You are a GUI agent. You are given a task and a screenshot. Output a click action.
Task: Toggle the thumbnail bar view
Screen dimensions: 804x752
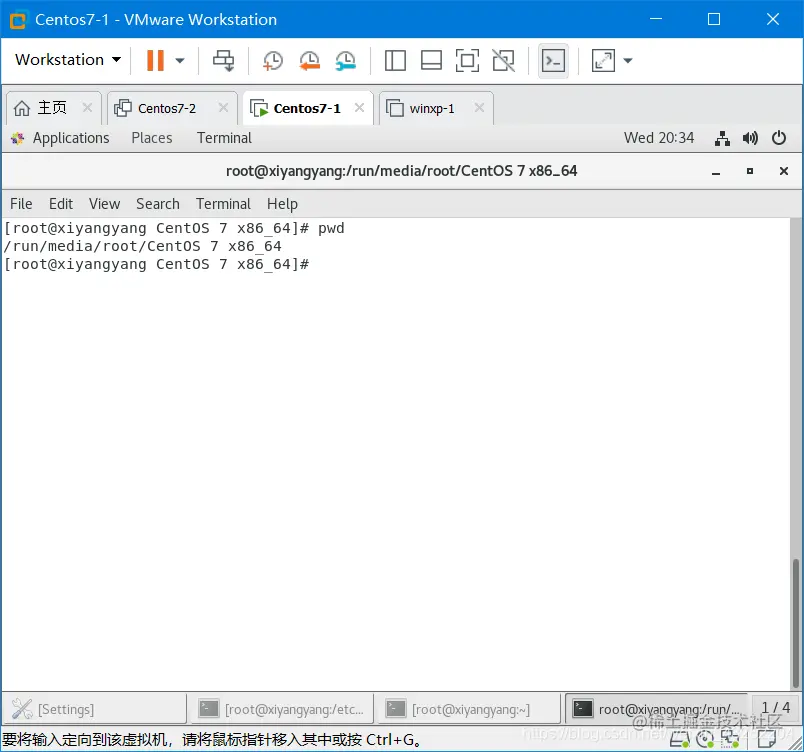431,60
